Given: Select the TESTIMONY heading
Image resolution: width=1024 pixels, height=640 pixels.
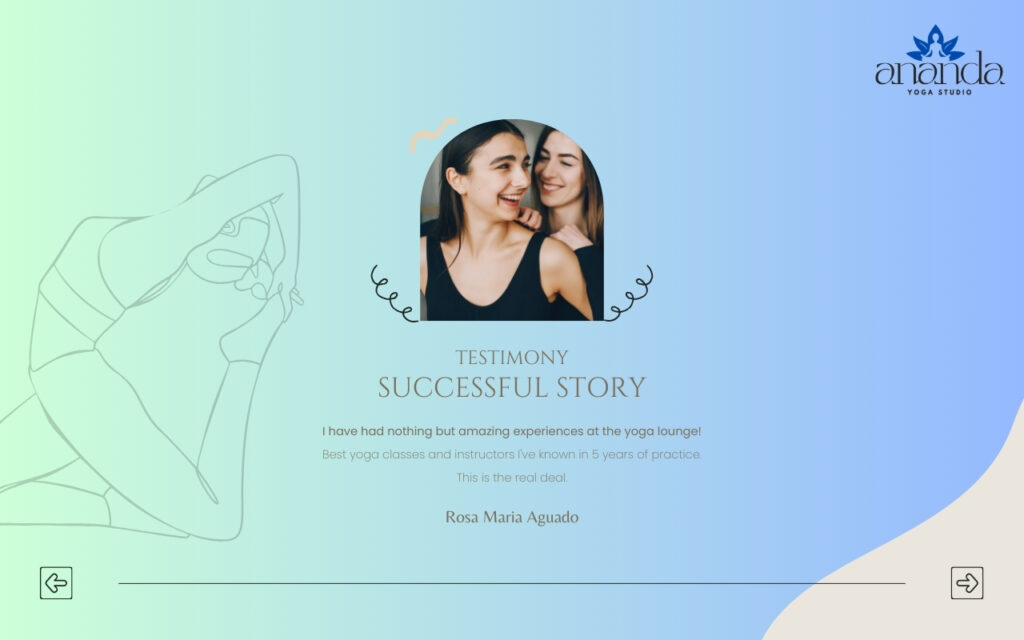Looking at the screenshot, I should coord(511,358).
